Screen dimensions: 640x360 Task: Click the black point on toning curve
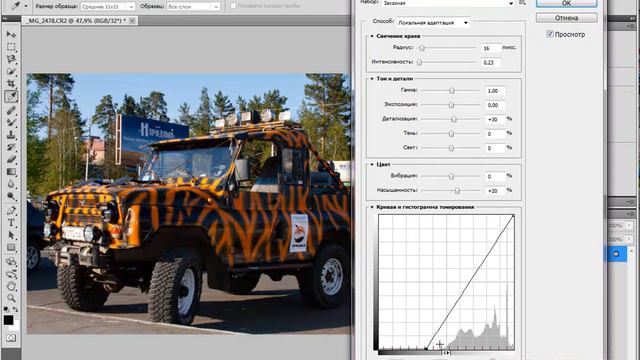(426, 349)
